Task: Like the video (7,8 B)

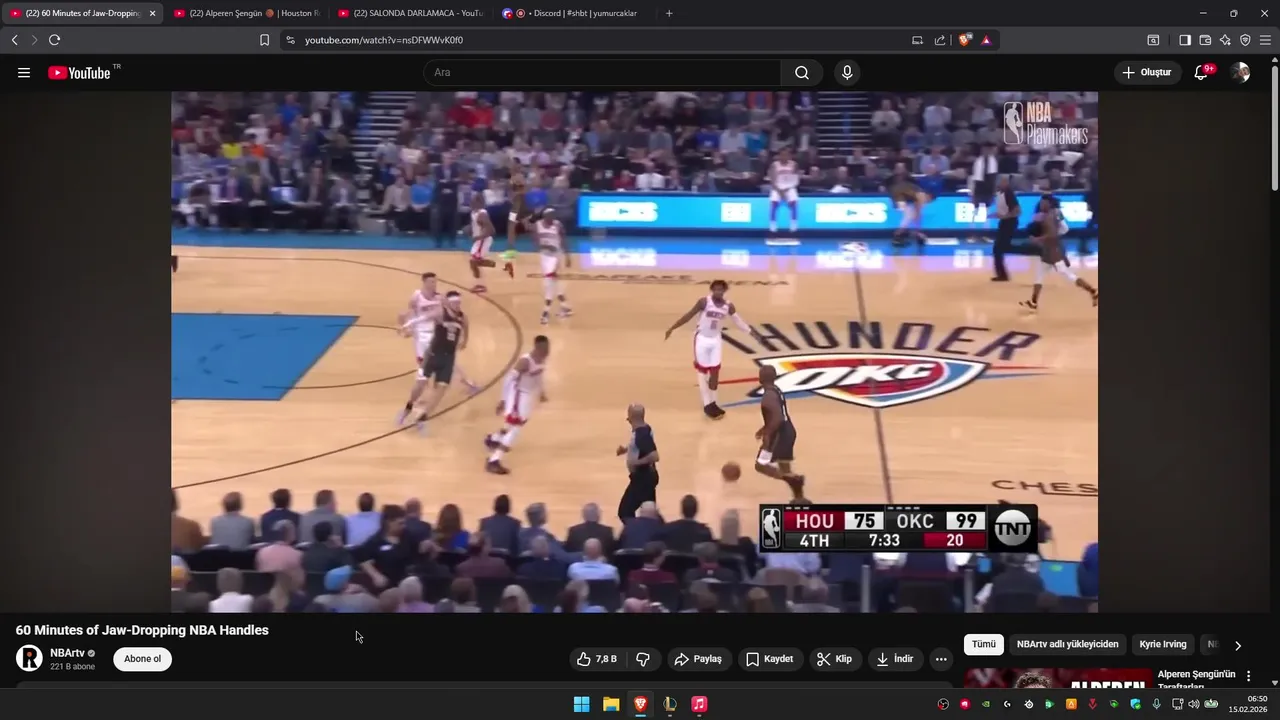Action: [x=596, y=659]
